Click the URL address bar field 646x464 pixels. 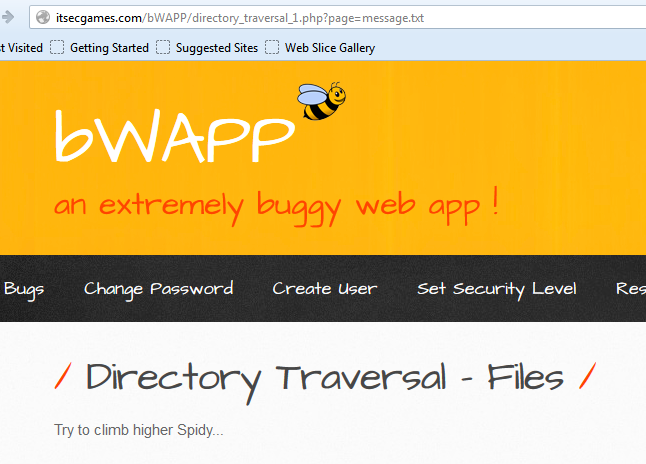(x=337, y=18)
